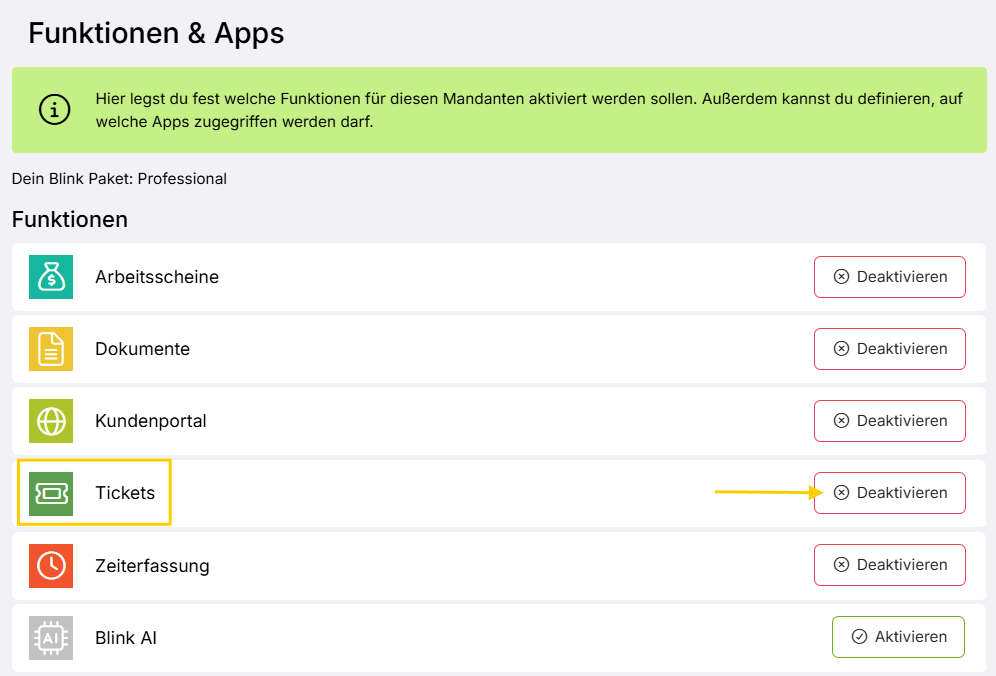Click the Blink AI label
This screenshot has width=996, height=676.
[x=126, y=637]
